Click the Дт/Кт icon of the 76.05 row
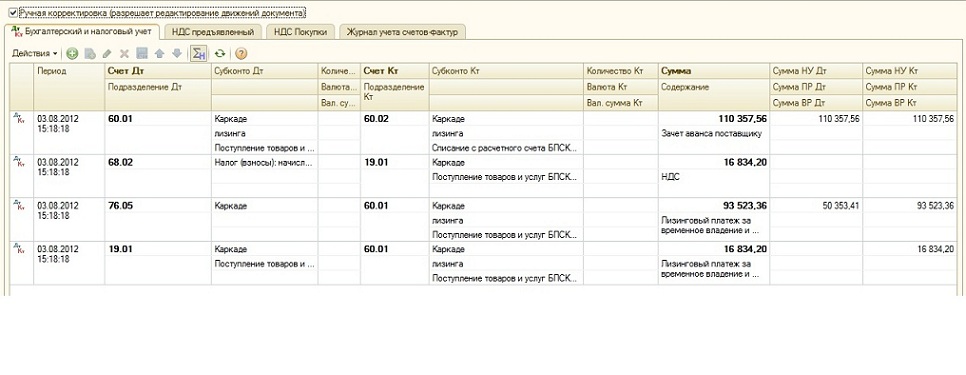966x375 pixels. point(18,206)
